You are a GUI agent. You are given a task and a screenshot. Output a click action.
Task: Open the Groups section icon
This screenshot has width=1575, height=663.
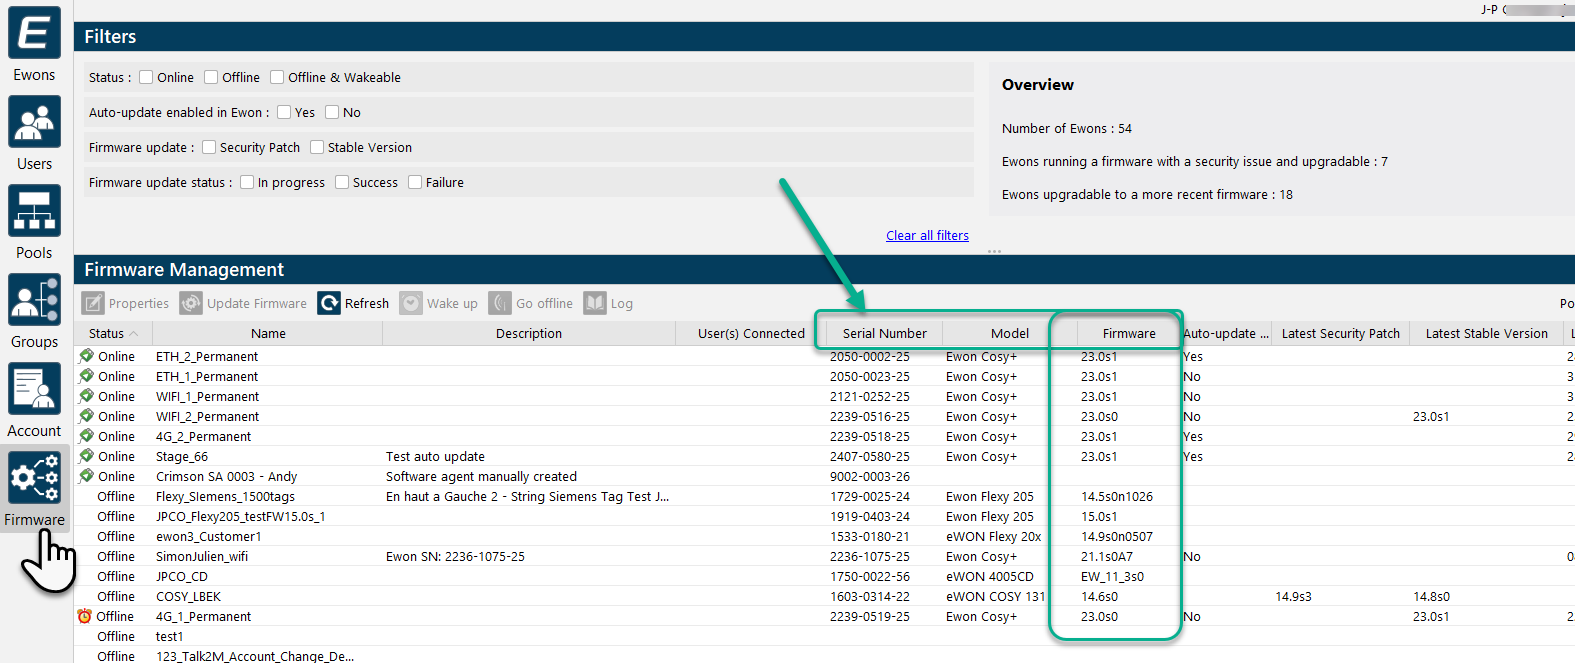(34, 300)
